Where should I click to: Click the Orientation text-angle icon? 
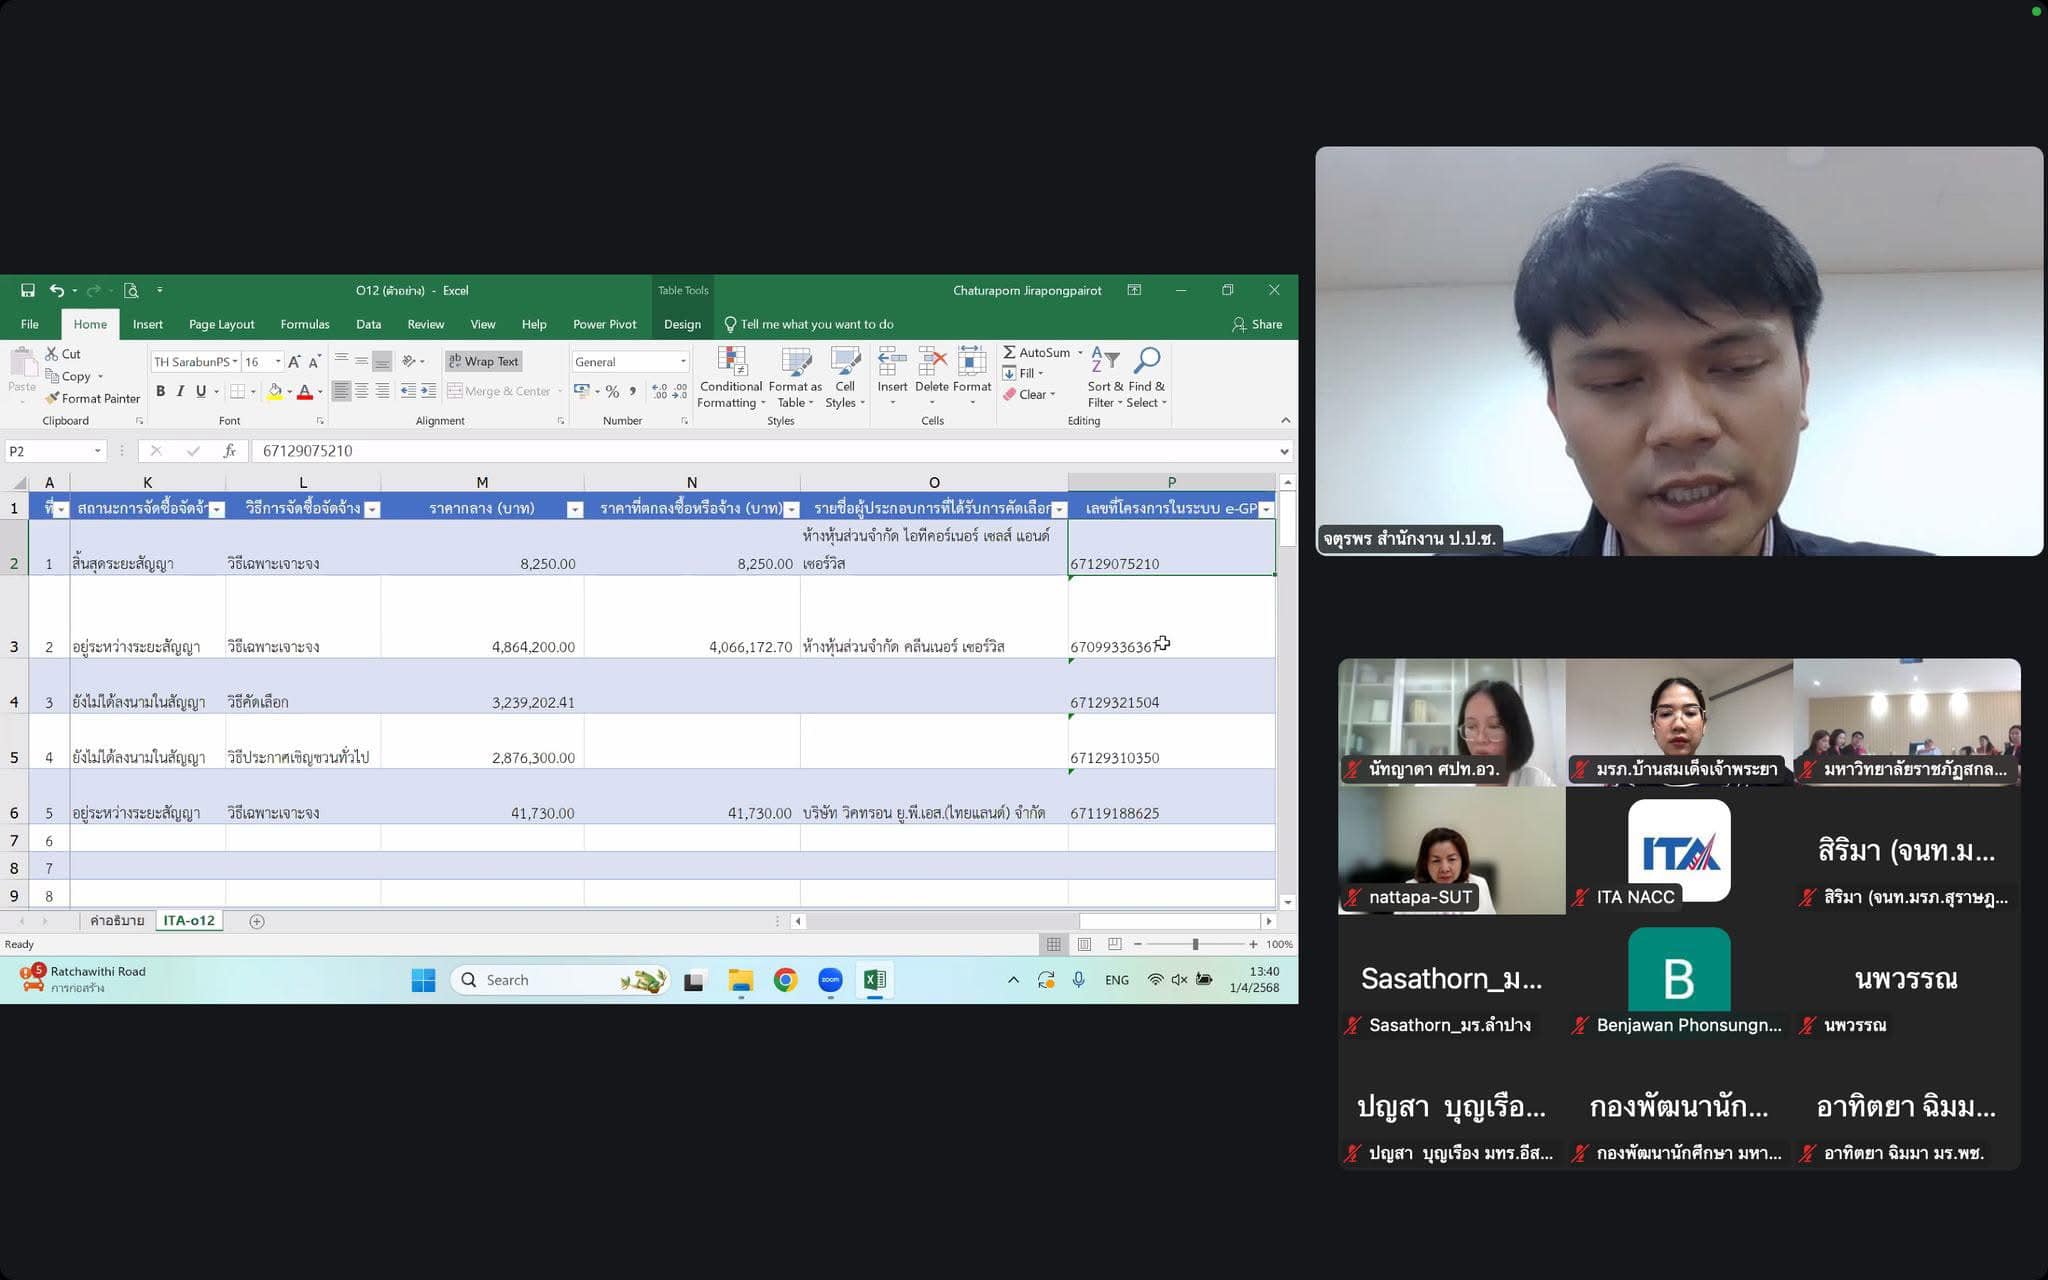tap(409, 361)
